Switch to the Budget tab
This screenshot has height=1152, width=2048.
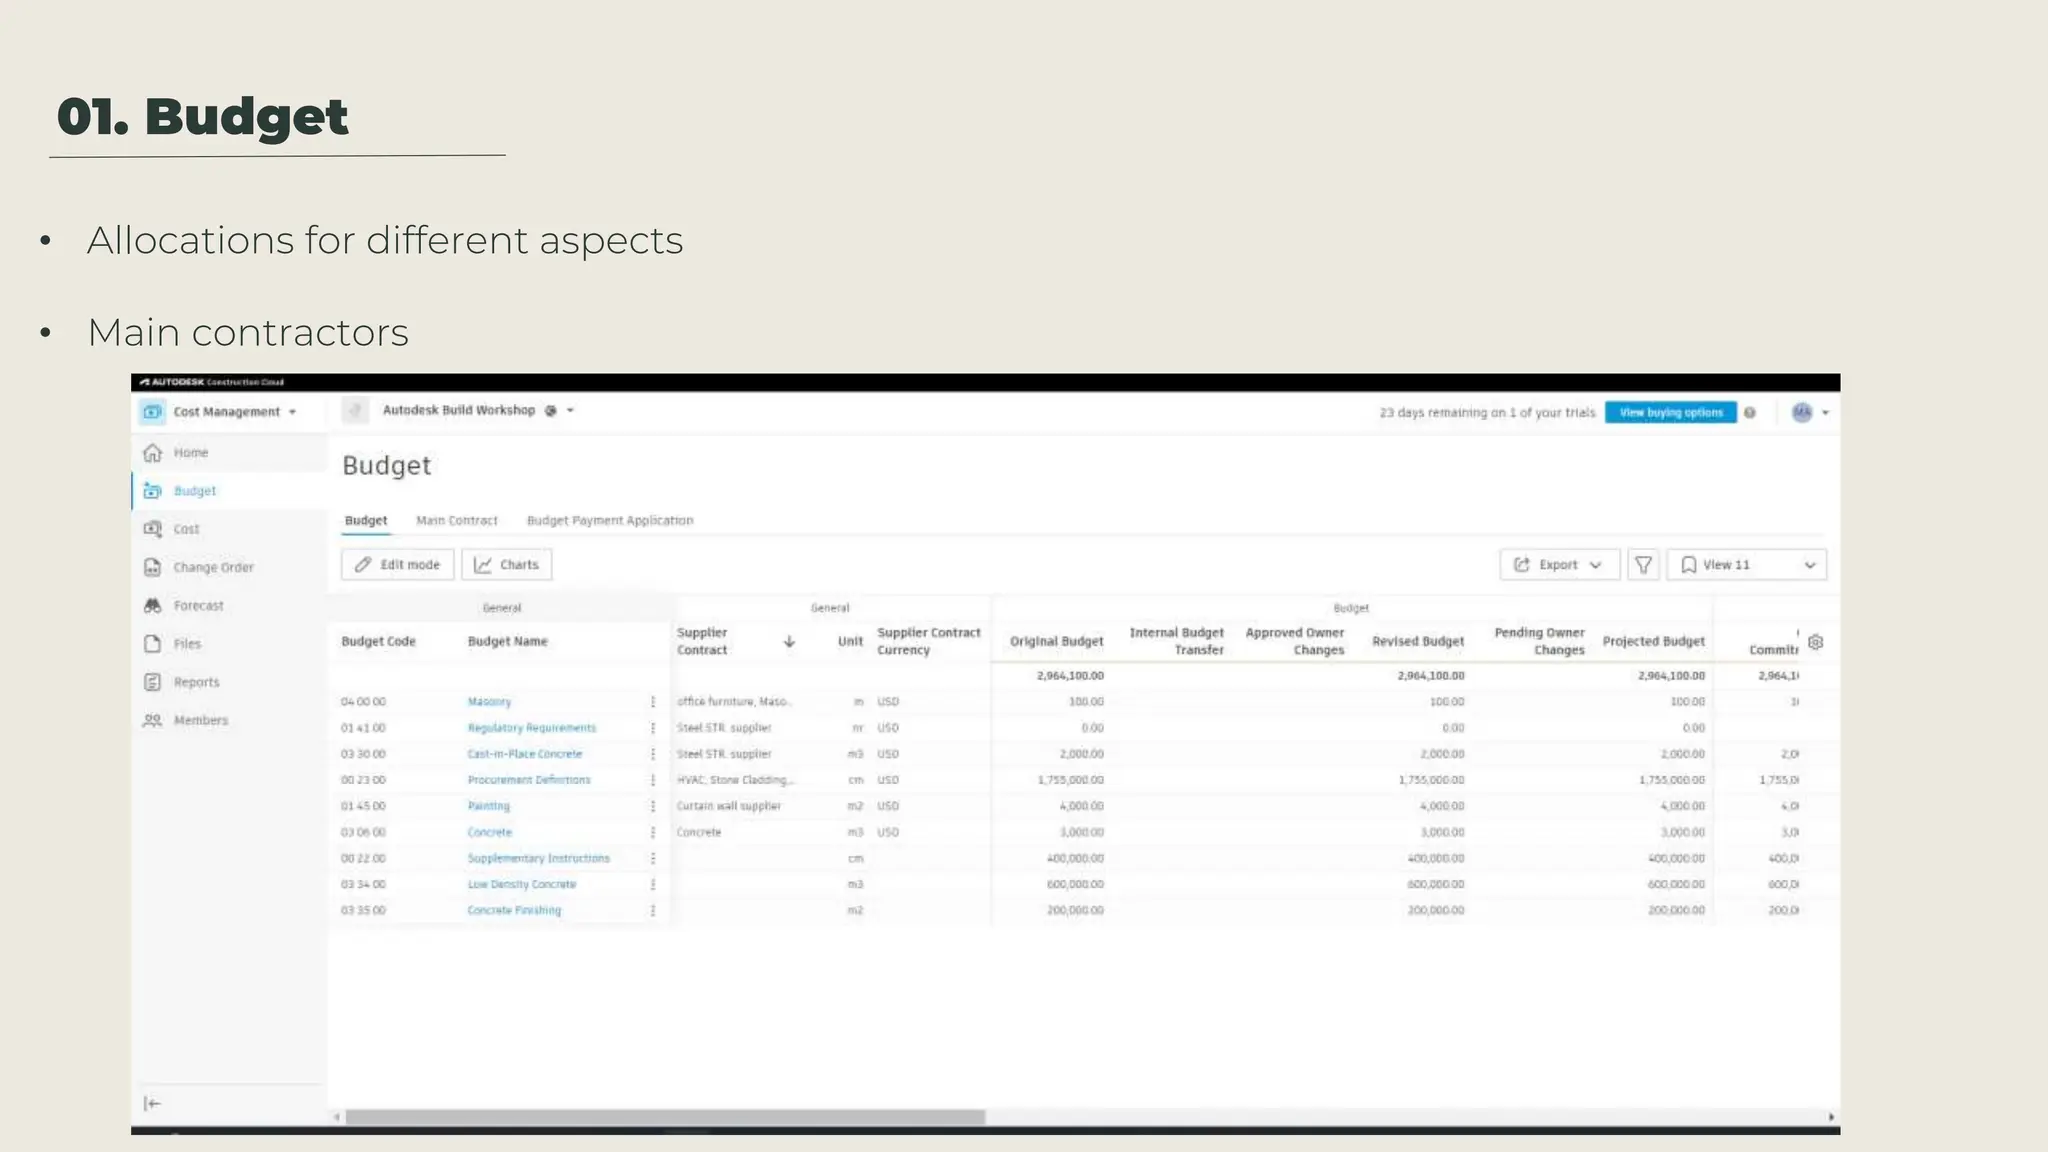[366, 521]
